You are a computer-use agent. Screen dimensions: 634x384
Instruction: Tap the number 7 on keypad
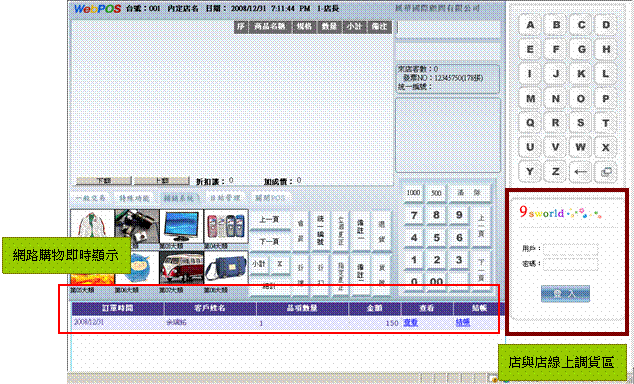pyautogui.click(x=414, y=215)
